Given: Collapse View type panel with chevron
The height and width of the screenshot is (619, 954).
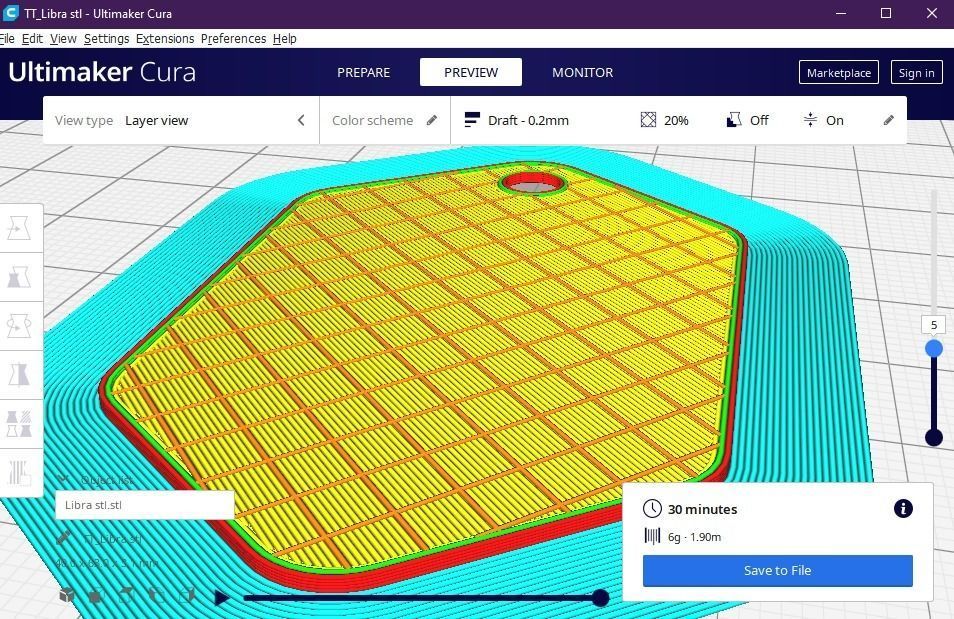Looking at the screenshot, I should [x=301, y=120].
